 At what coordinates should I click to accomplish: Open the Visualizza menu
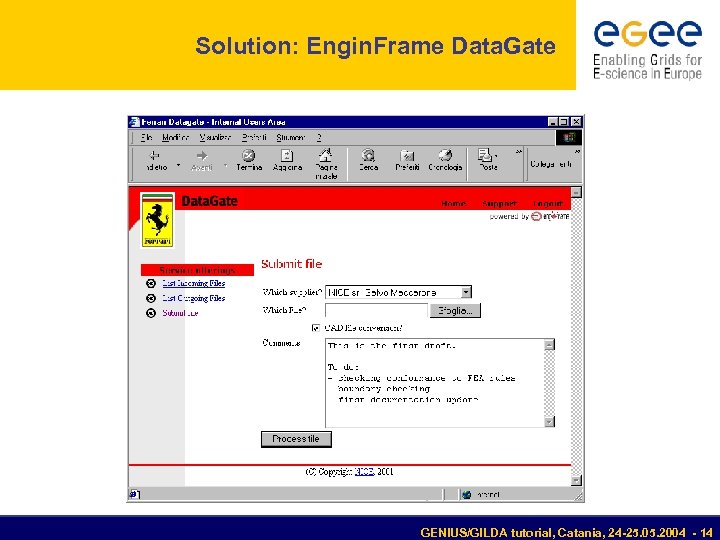(215, 137)
